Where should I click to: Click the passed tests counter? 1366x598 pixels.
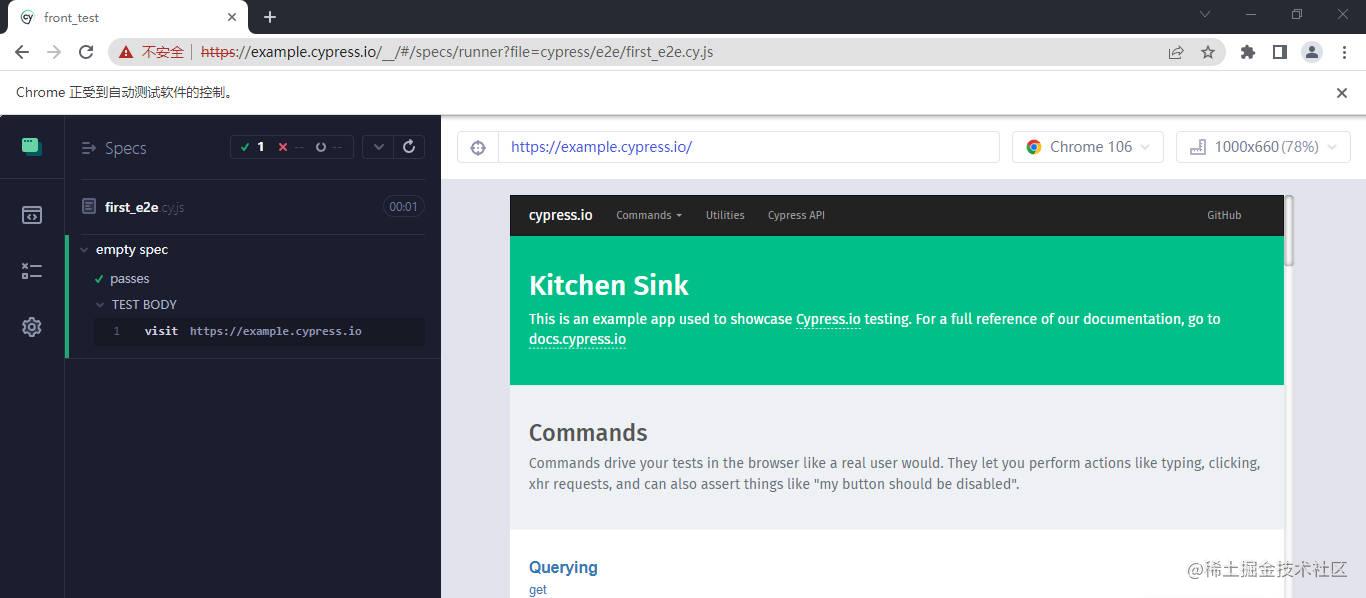click(252, 147)
